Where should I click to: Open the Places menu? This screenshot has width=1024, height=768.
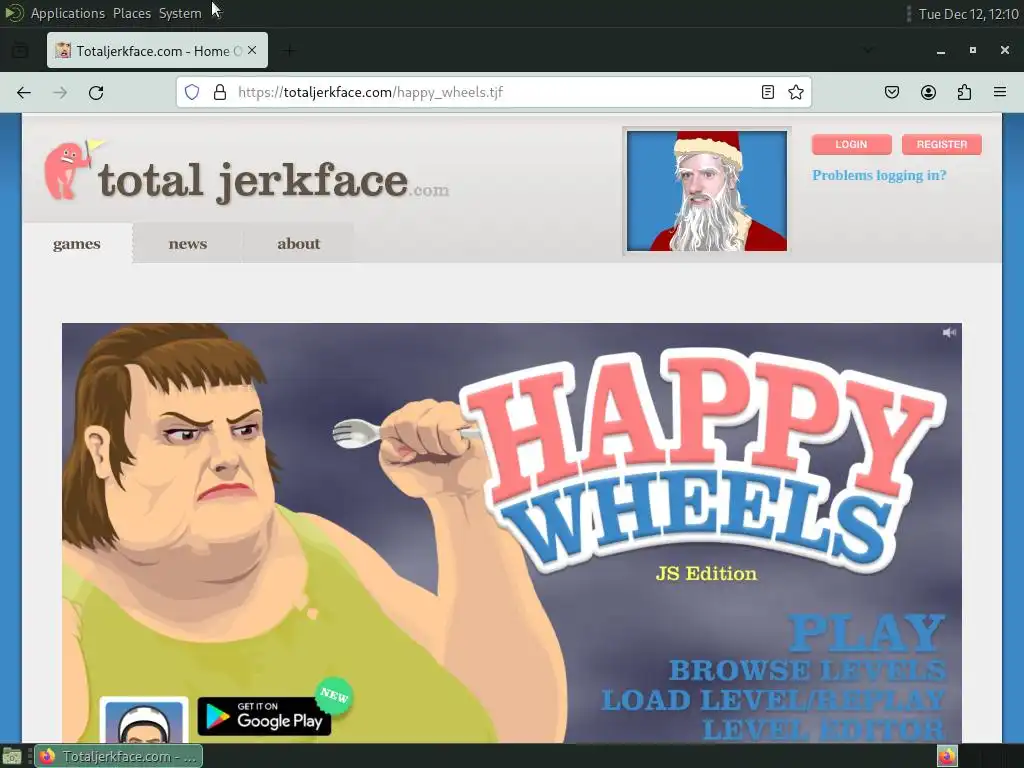tap(132, 13)
